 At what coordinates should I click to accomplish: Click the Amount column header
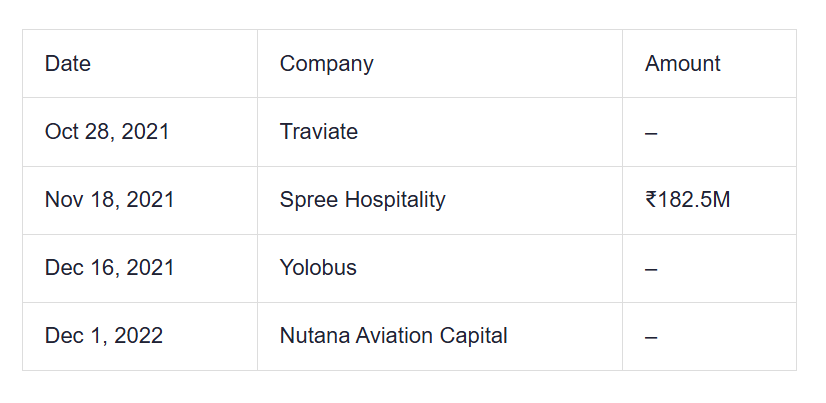pos(682,64)
